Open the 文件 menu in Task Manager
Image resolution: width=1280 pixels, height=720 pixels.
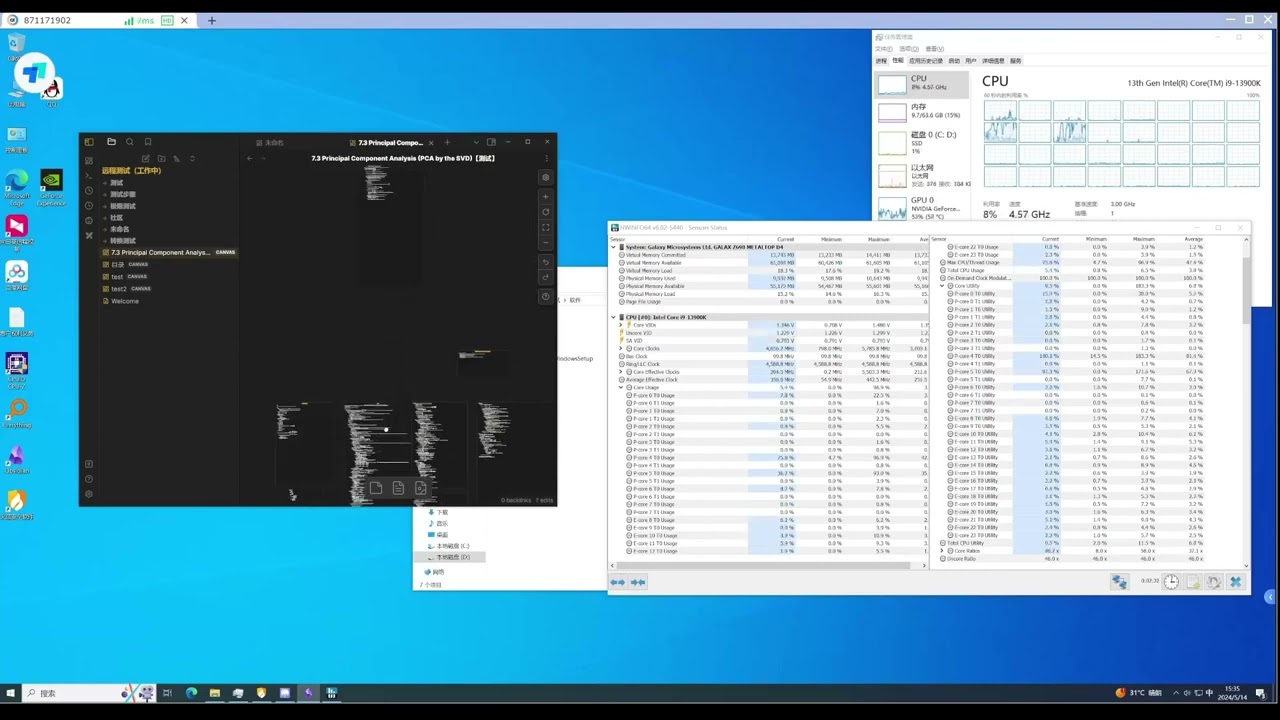[x=883, y=49]
